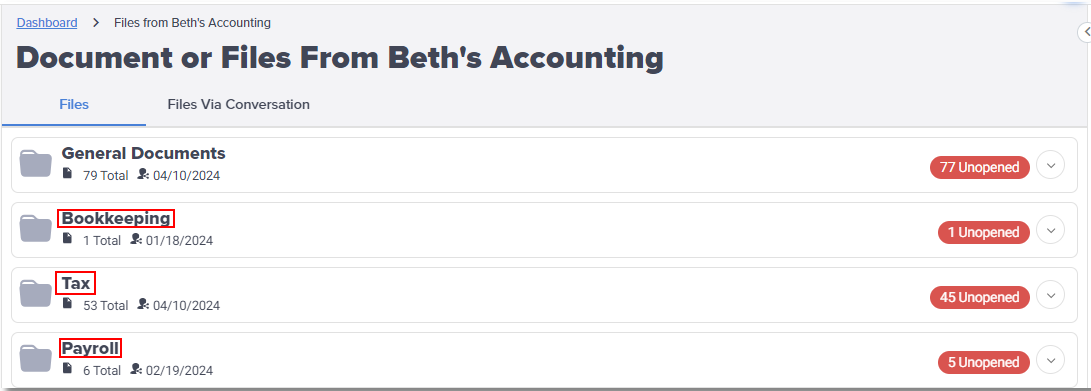This screenshot has width=1091, height=391.
Task: Open the Payroll folder icon
Action: (35, 358)
